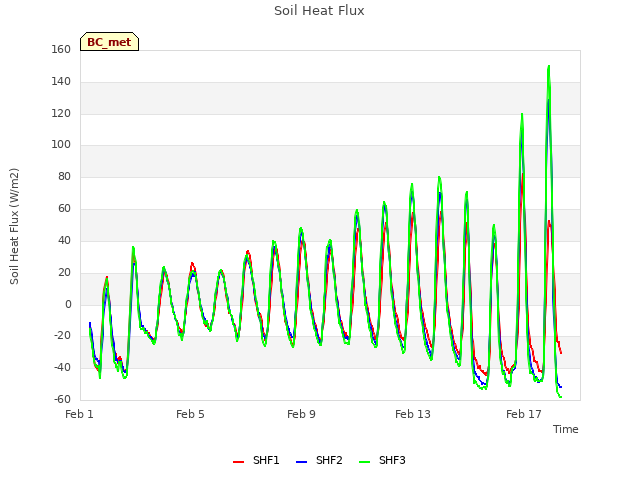Click the Feb 1 x-axis label
This screenshot has height=480, width=640.
[79, 414]
